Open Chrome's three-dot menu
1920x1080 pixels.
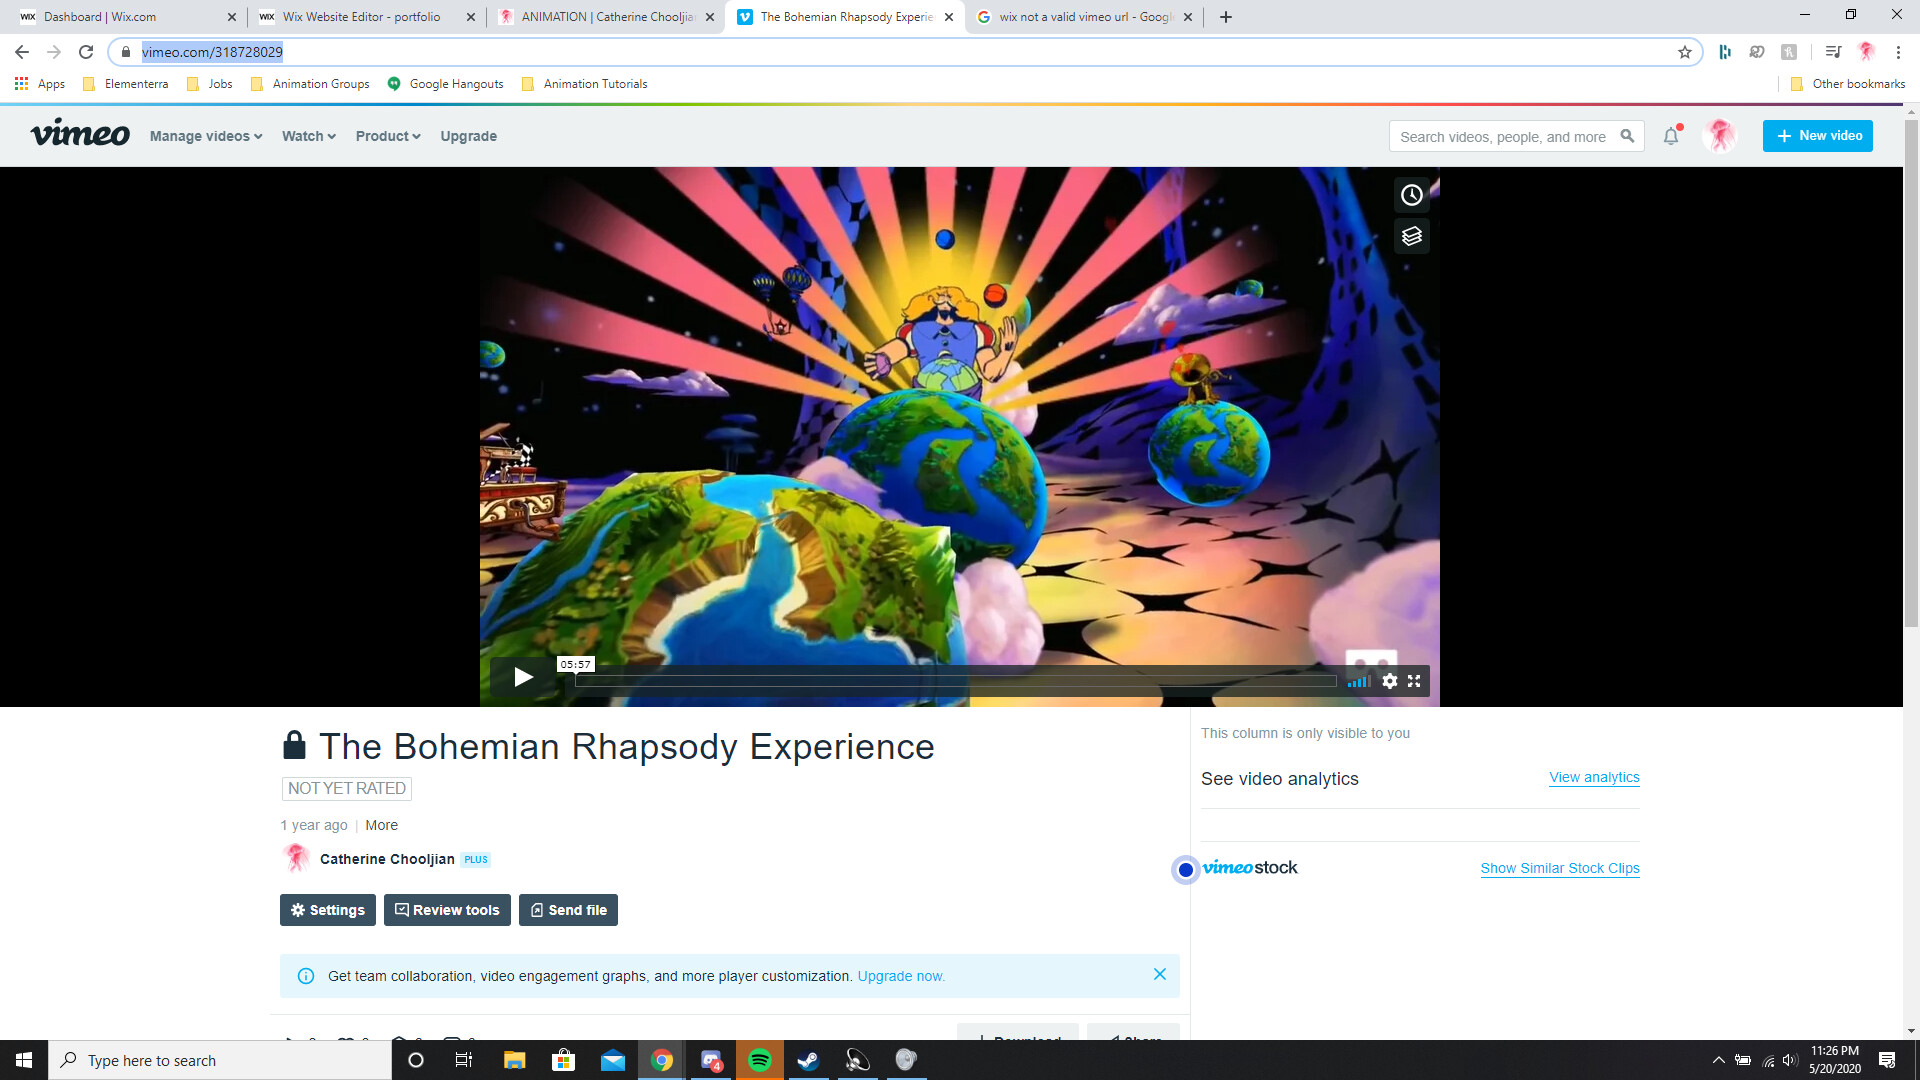pyautogui.click(x=1898, y=52)
